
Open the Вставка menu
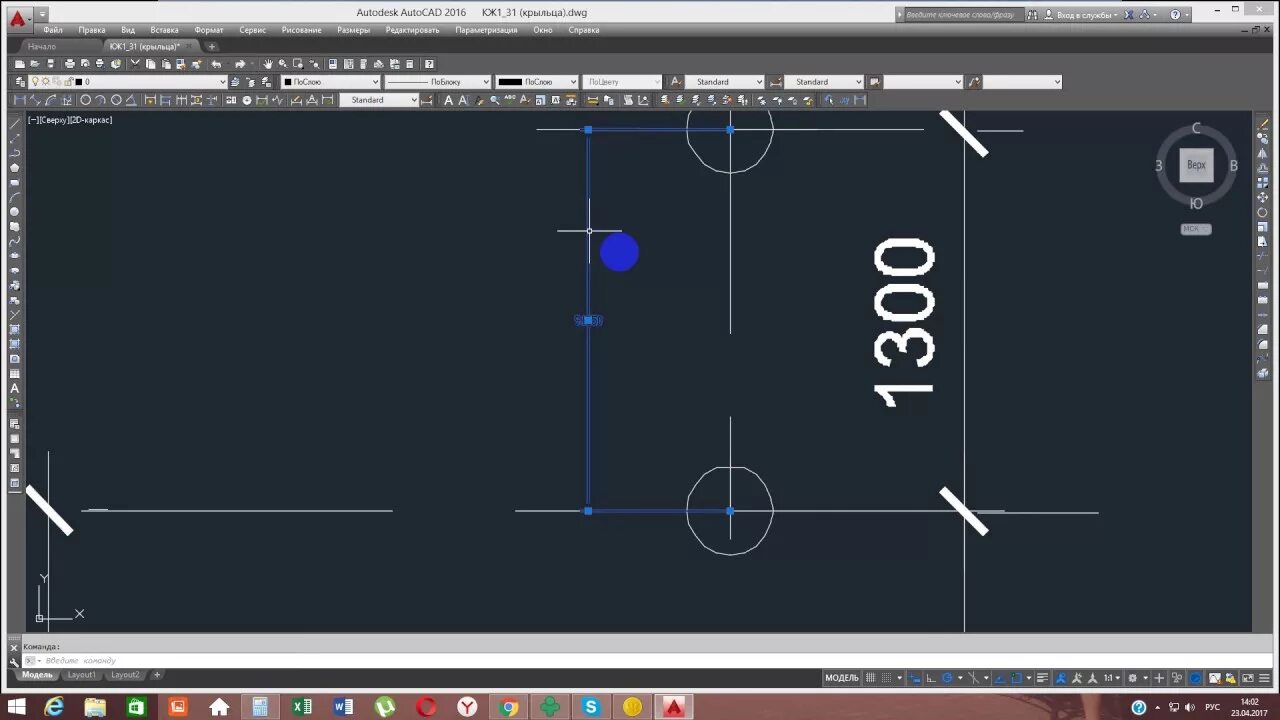[164, 30]
